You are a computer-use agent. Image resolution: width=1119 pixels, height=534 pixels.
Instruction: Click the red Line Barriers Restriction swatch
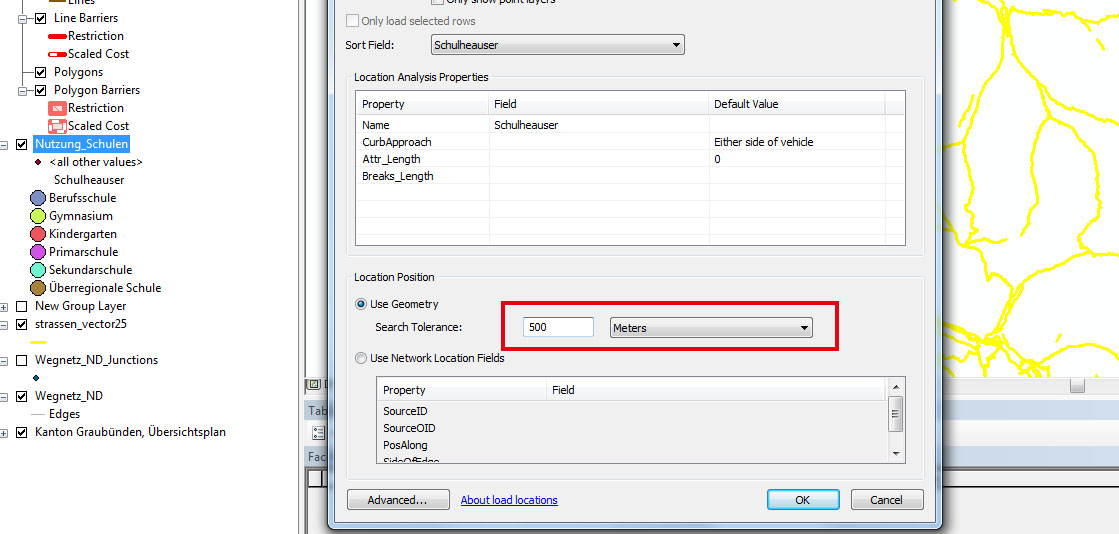pyautogui.click(x=57, y=36)
